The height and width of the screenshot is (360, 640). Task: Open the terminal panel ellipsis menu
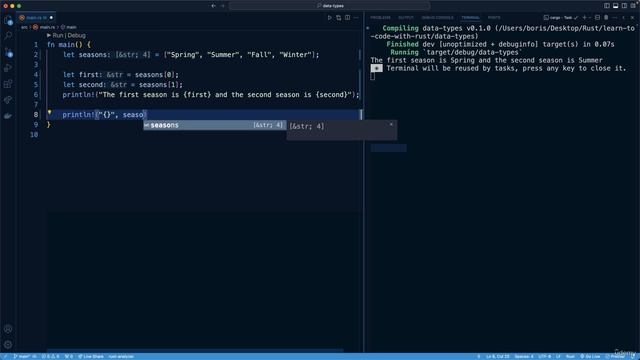615,18
